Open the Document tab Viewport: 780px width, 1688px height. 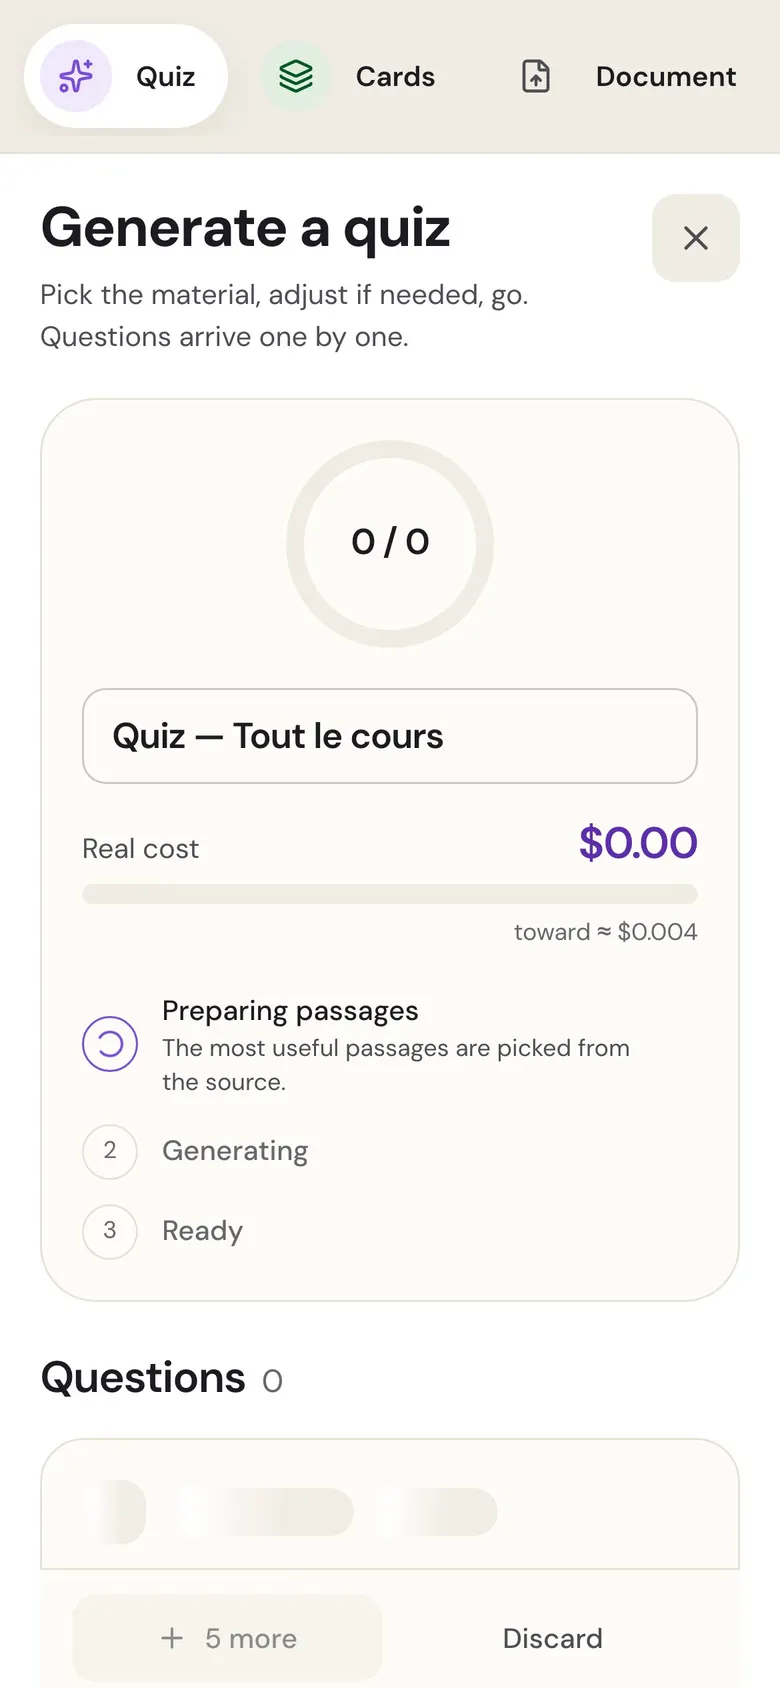pos(628,76)
